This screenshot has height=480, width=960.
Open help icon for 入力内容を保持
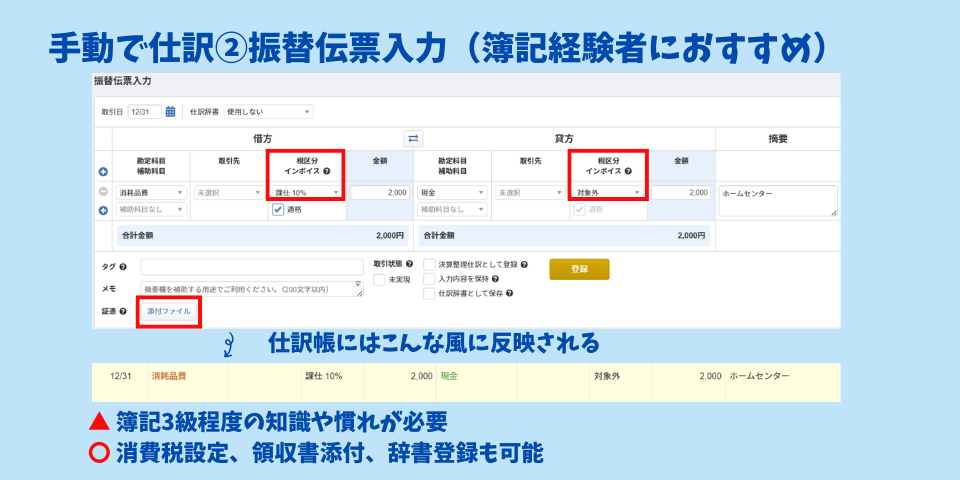tap(495, 279)
